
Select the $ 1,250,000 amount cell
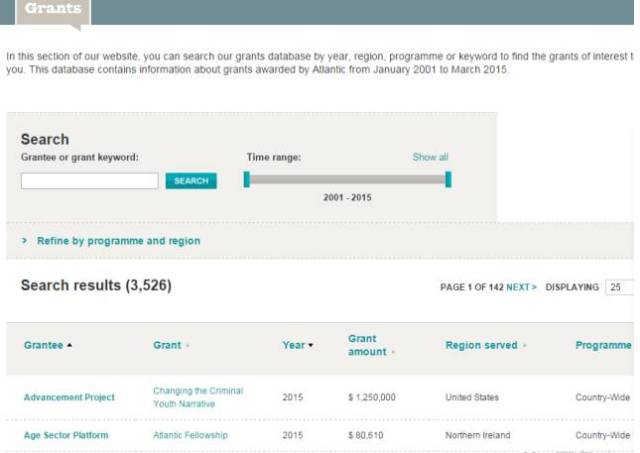[x=371, y=397]
